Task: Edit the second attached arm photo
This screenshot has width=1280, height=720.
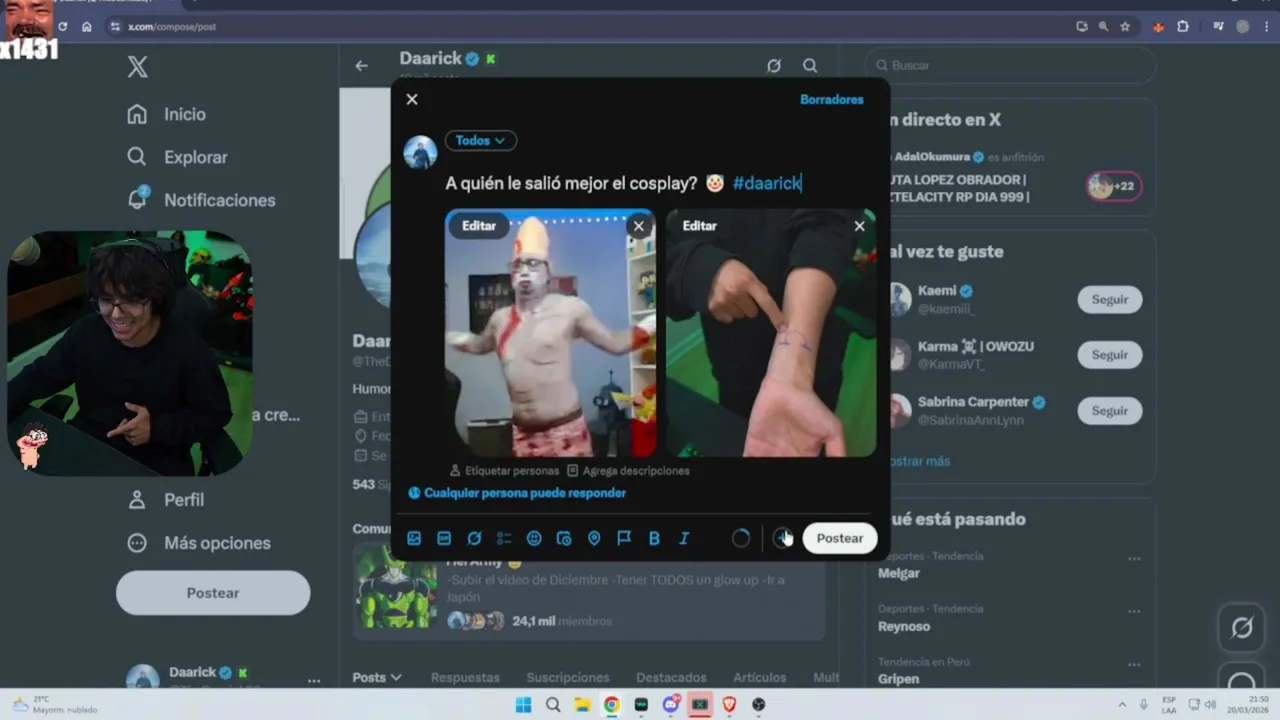Action: click(700, 226)
